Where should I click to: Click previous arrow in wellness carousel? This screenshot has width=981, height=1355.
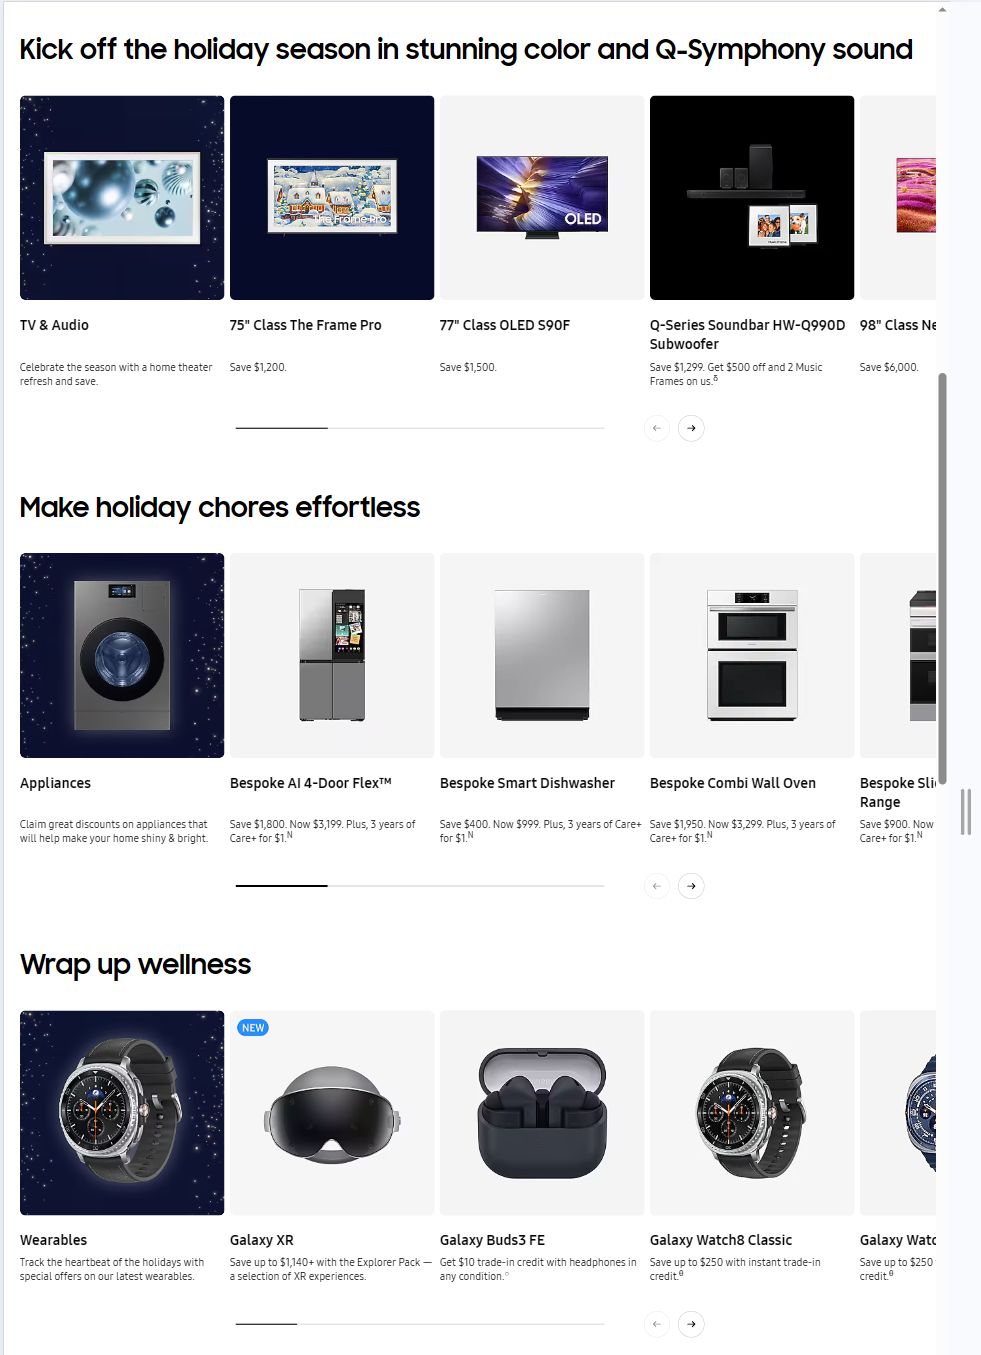(x=657, y=1324)
